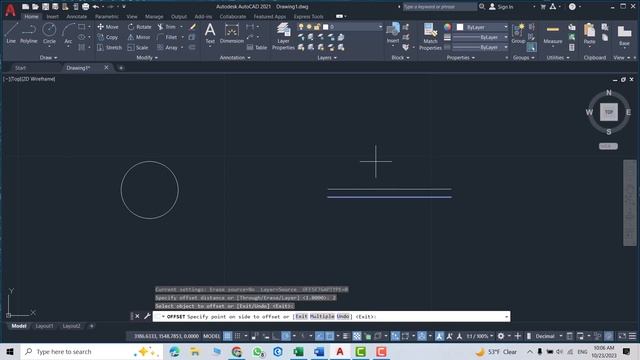Open the Annotate ribbon tab
Image resolution: width=640 pixels, height=360 pixels.
[x=77, y=17]
